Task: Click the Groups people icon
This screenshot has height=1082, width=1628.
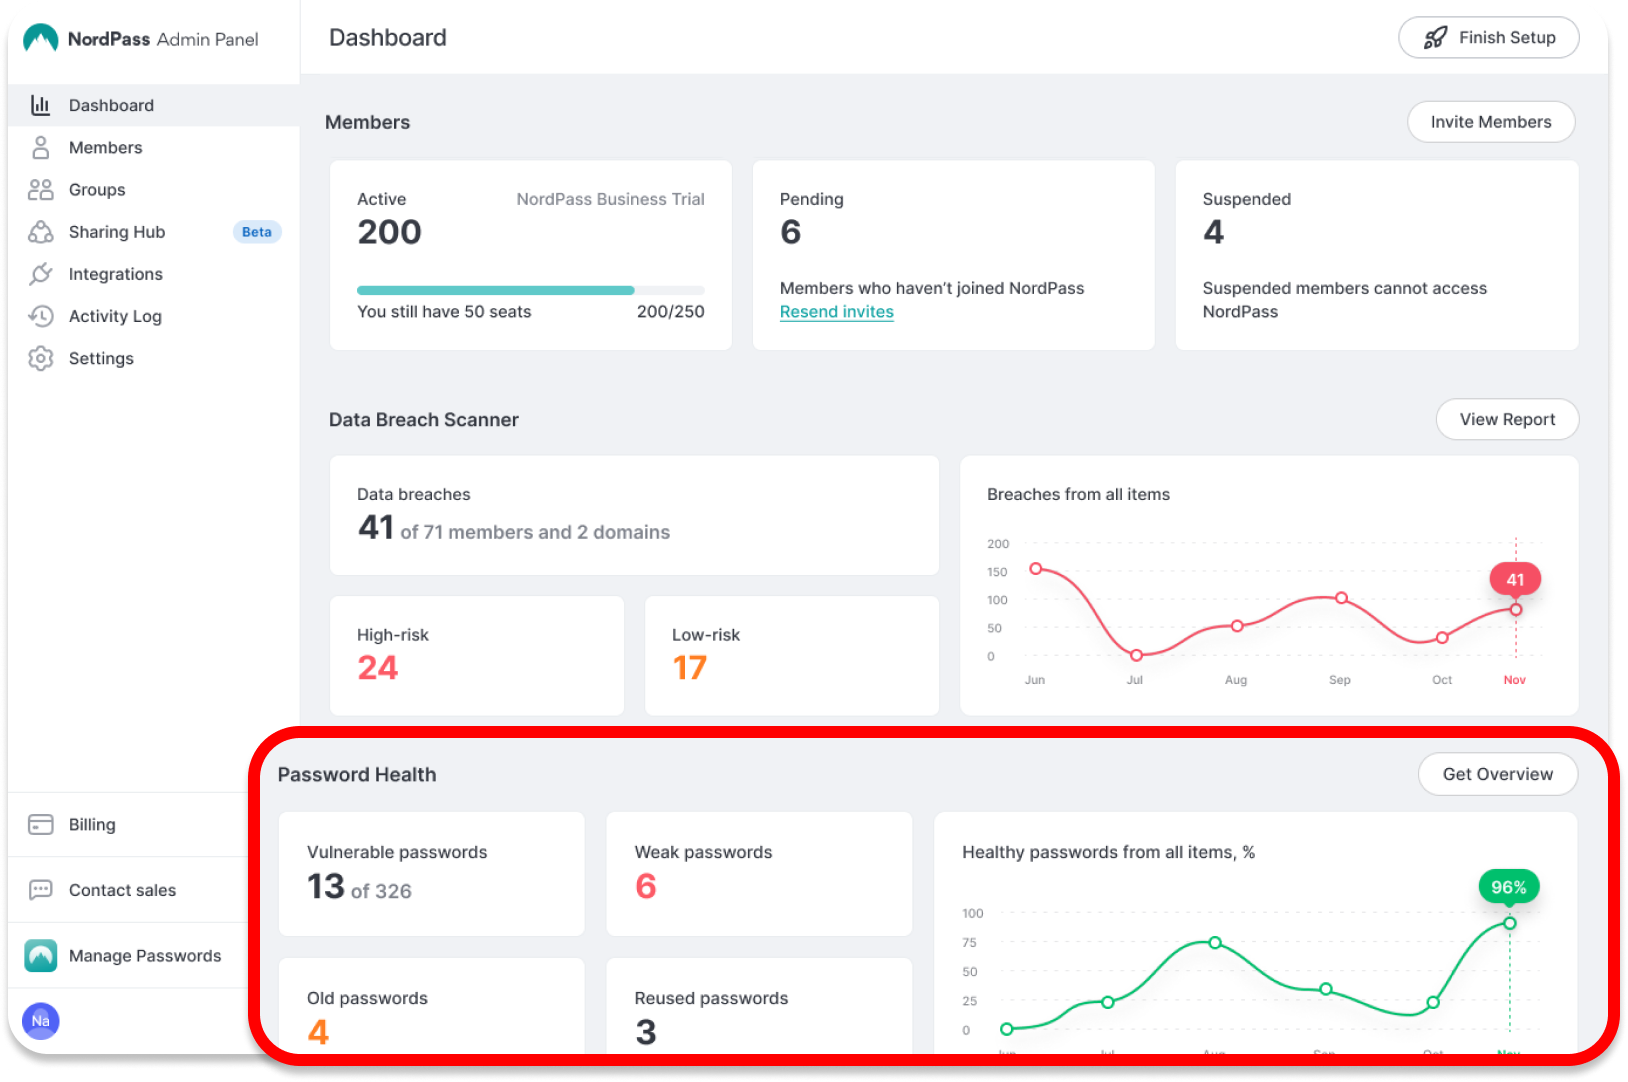Action: coord(40,190)
